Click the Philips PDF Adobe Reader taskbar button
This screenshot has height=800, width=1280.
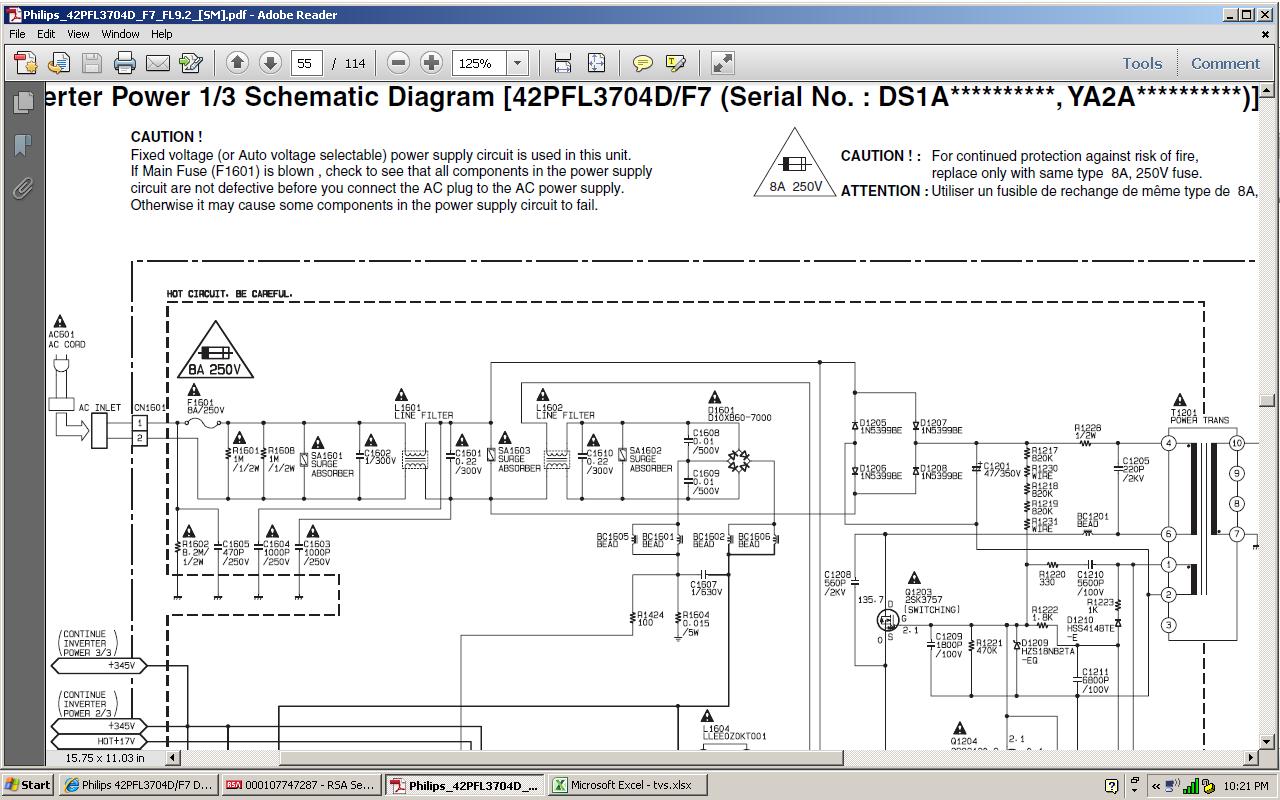(464, 785)
